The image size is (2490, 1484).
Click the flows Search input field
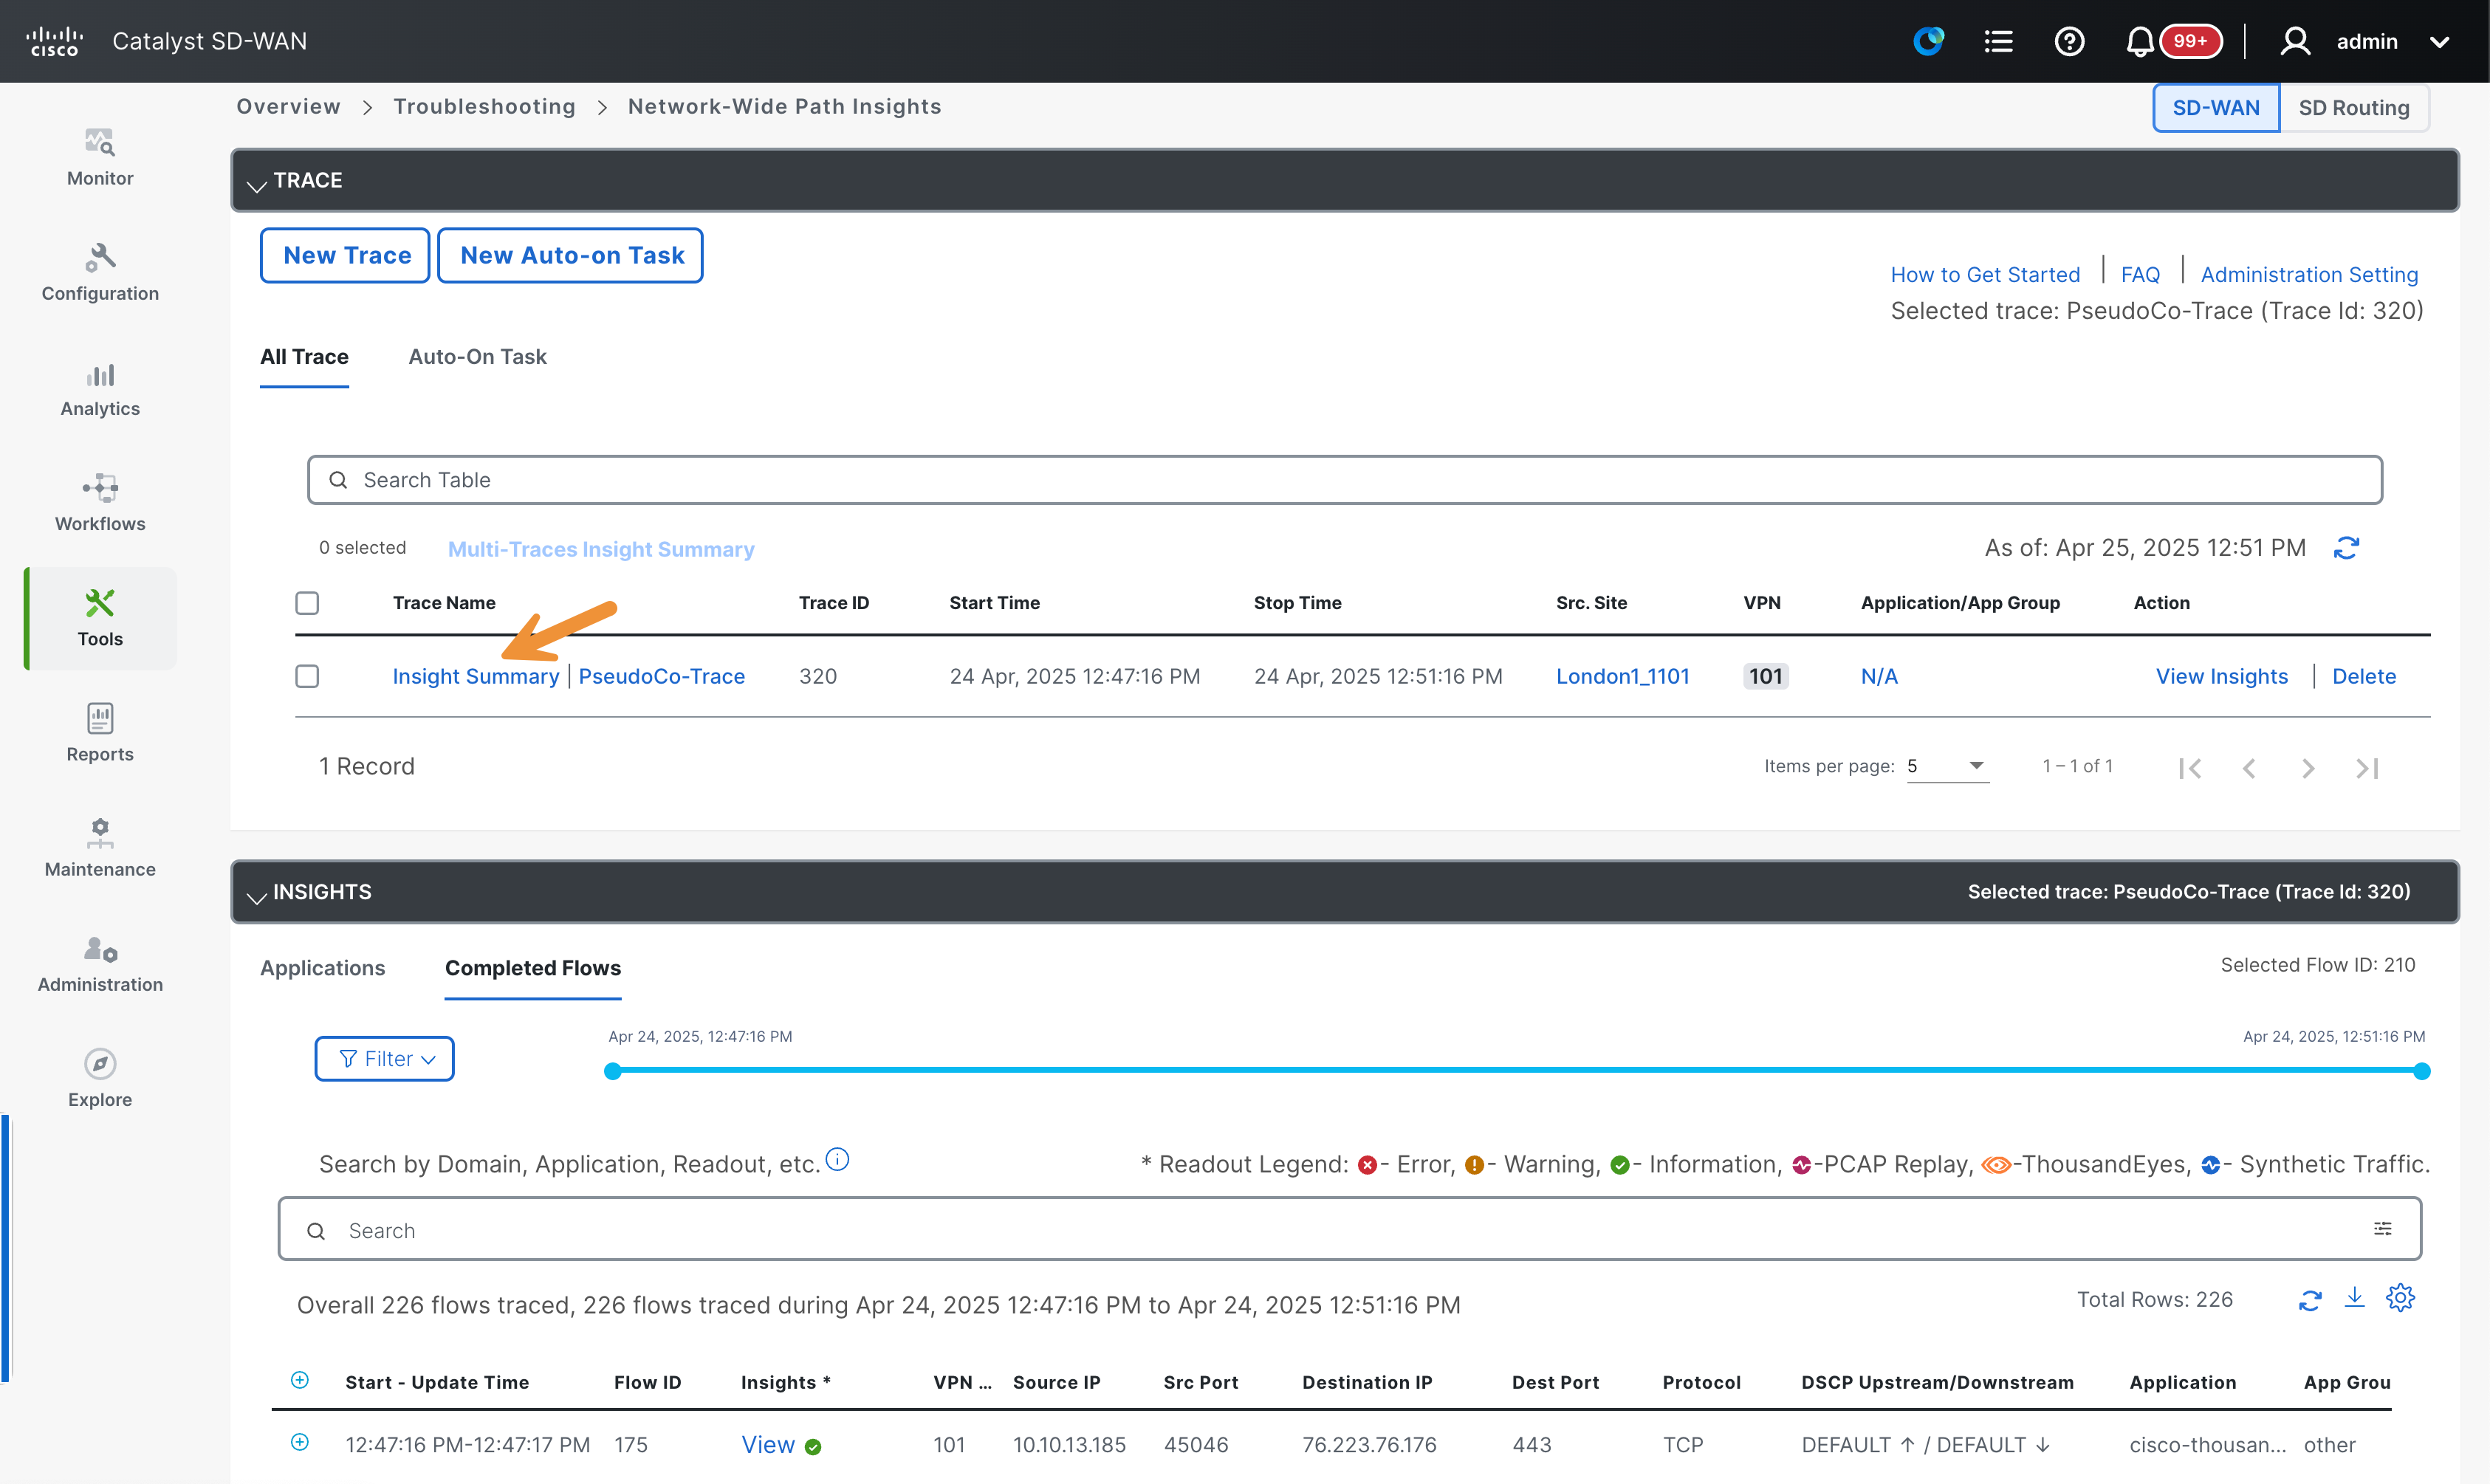(x=1349, y=1229)
